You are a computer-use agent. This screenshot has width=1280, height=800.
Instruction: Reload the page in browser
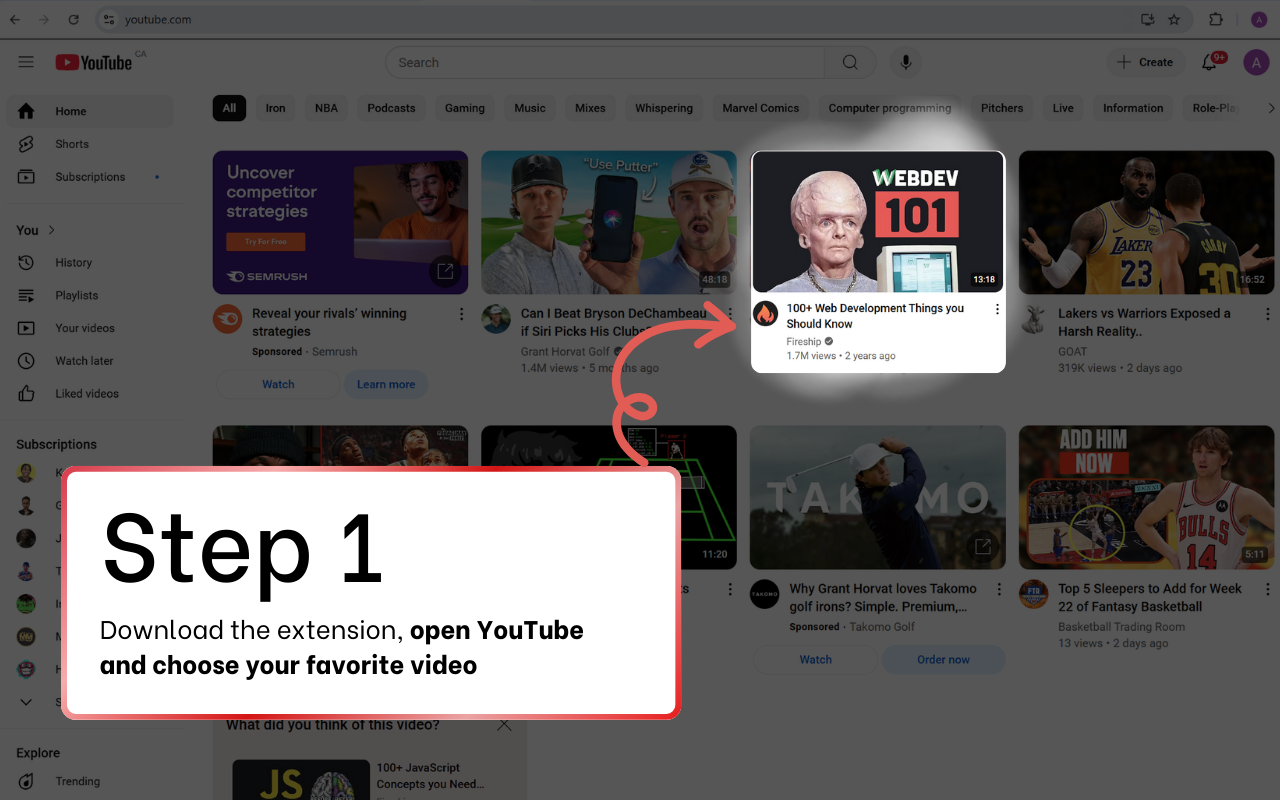point(73,19)
